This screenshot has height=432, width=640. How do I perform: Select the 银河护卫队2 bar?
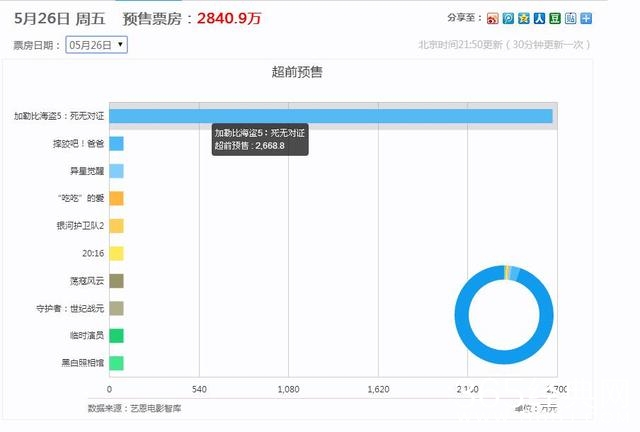point(116,226)
